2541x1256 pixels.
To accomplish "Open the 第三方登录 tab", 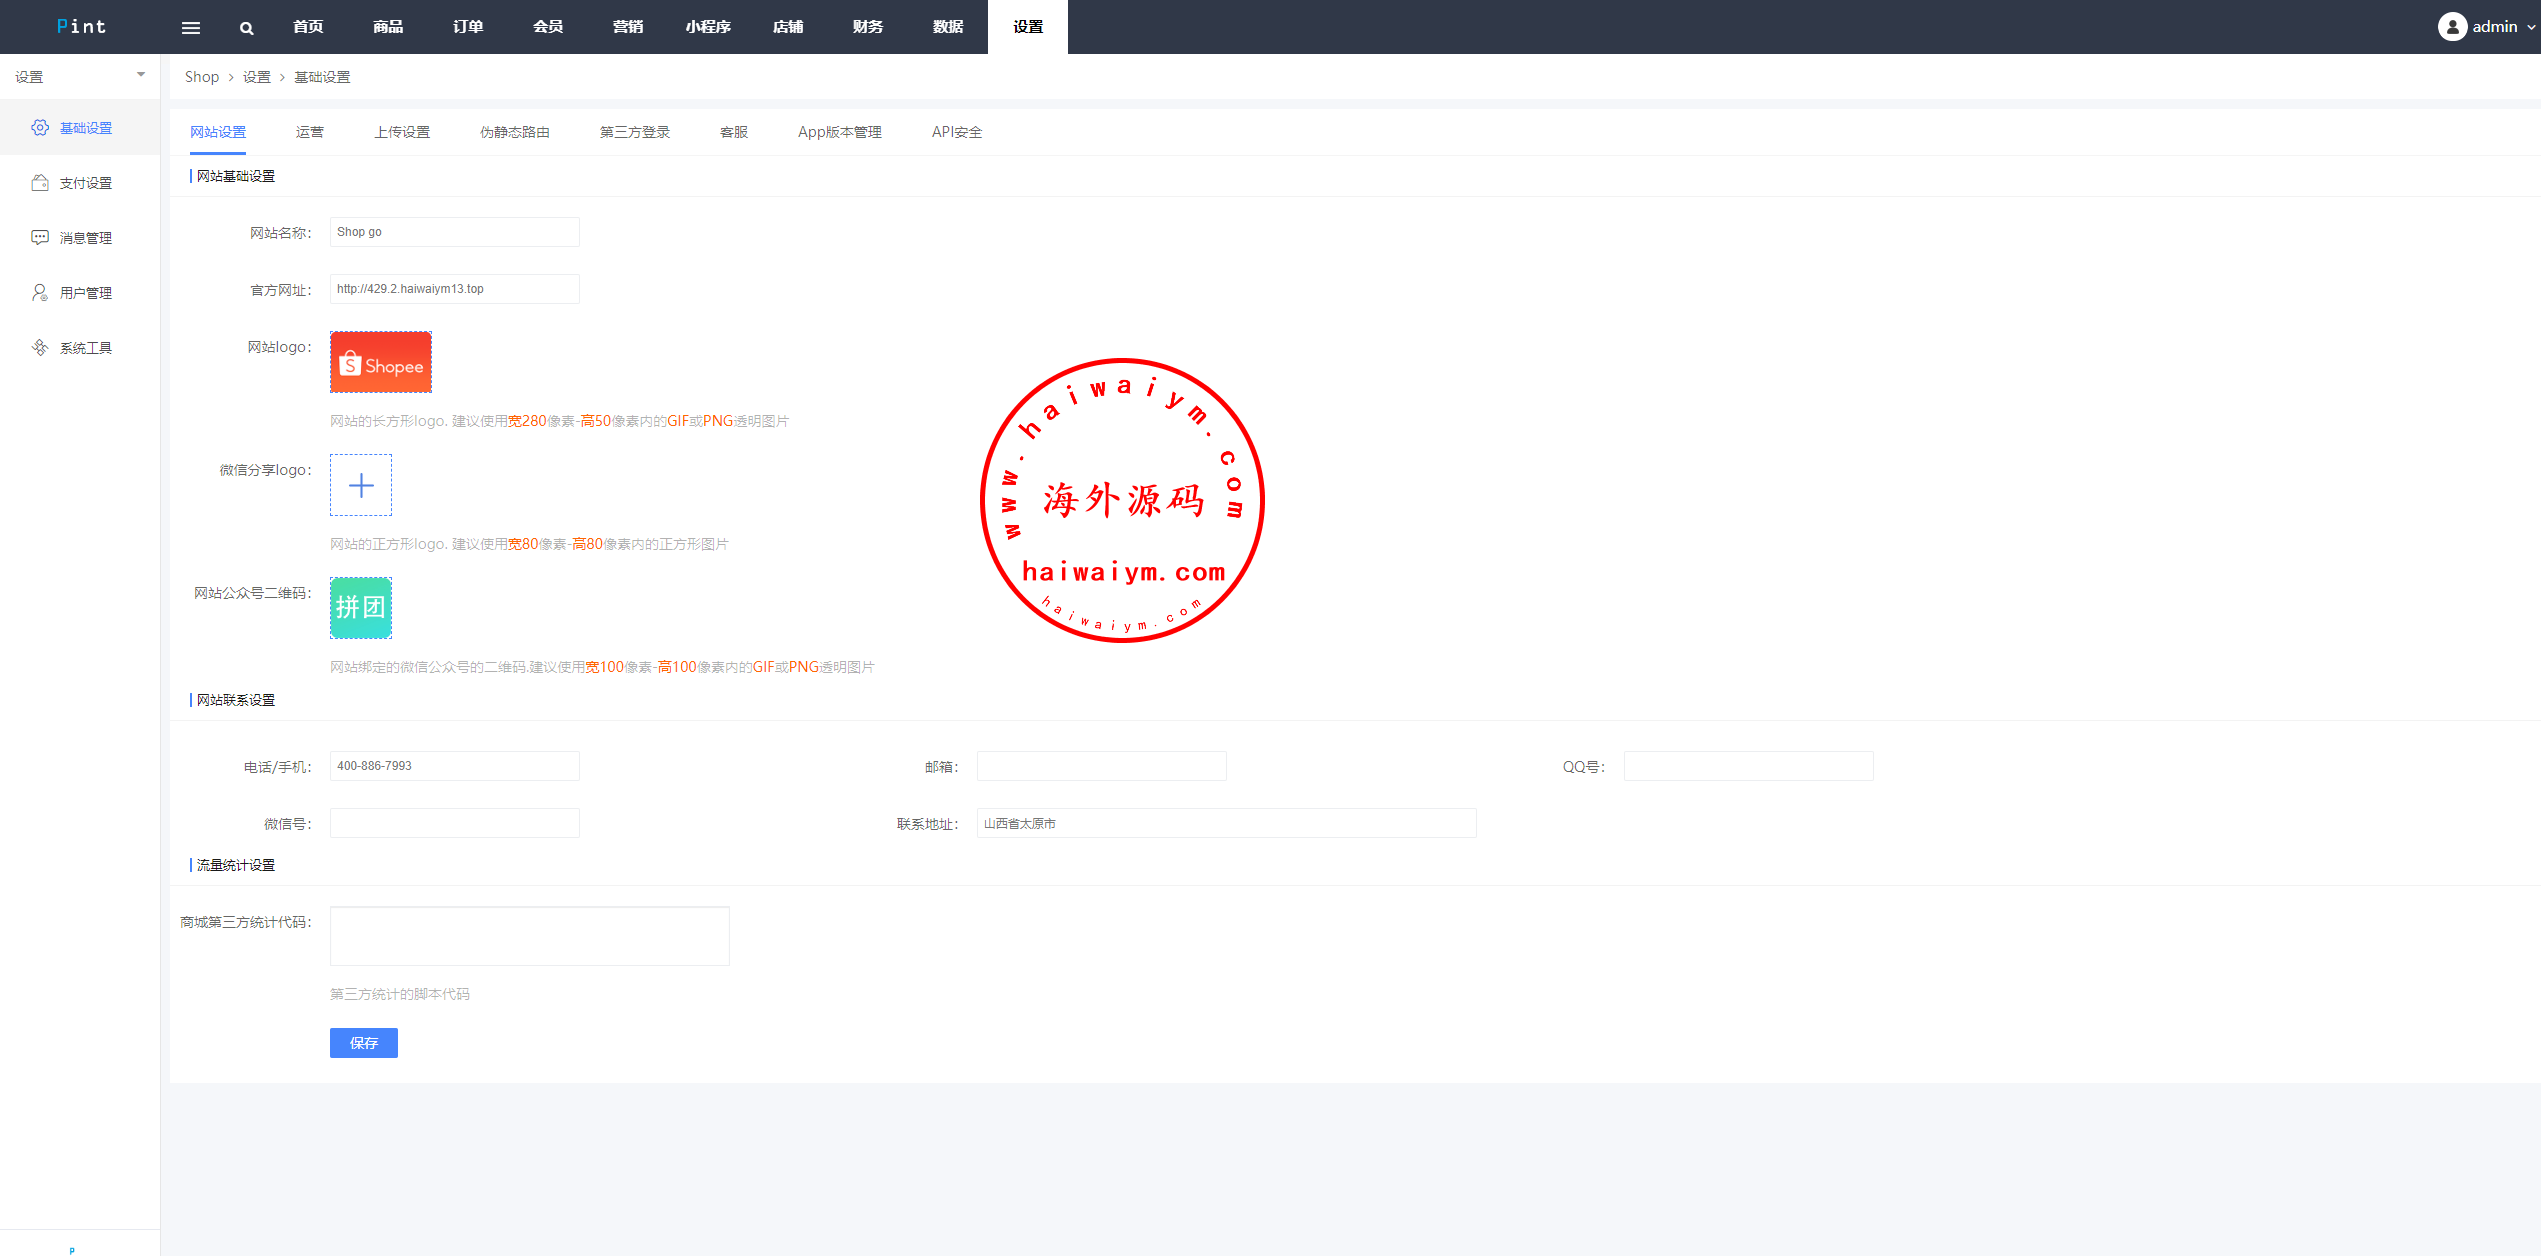I will coord(635,132).
